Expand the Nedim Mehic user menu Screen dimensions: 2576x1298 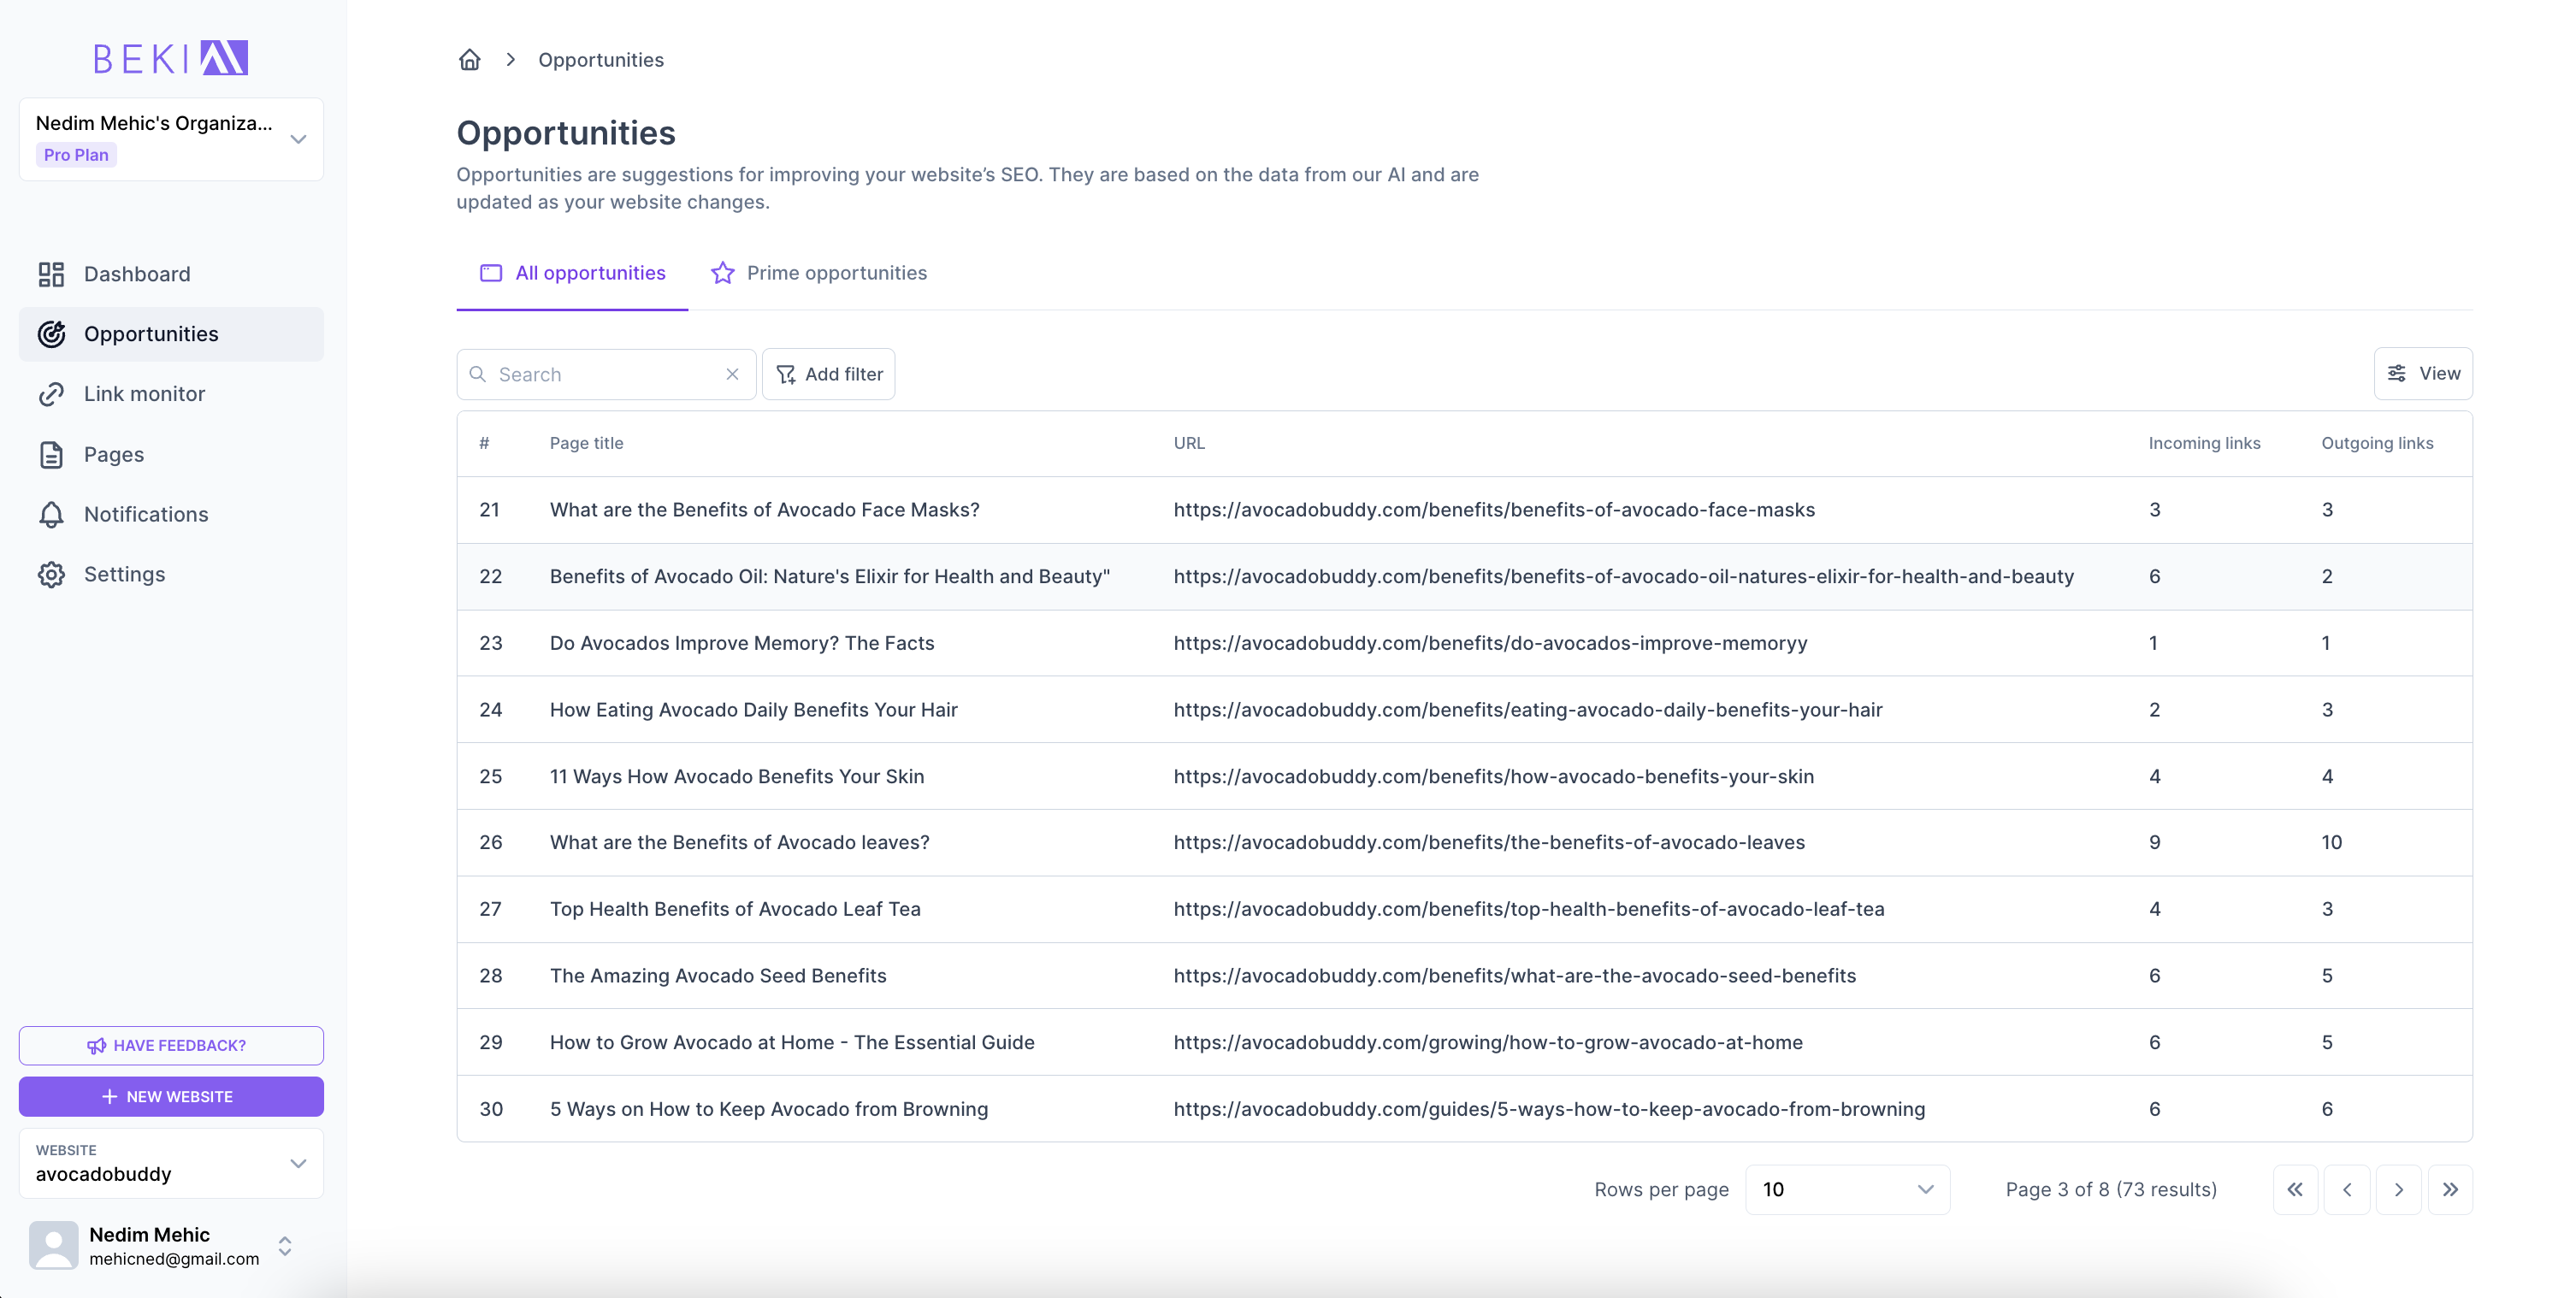(285, 1245)
